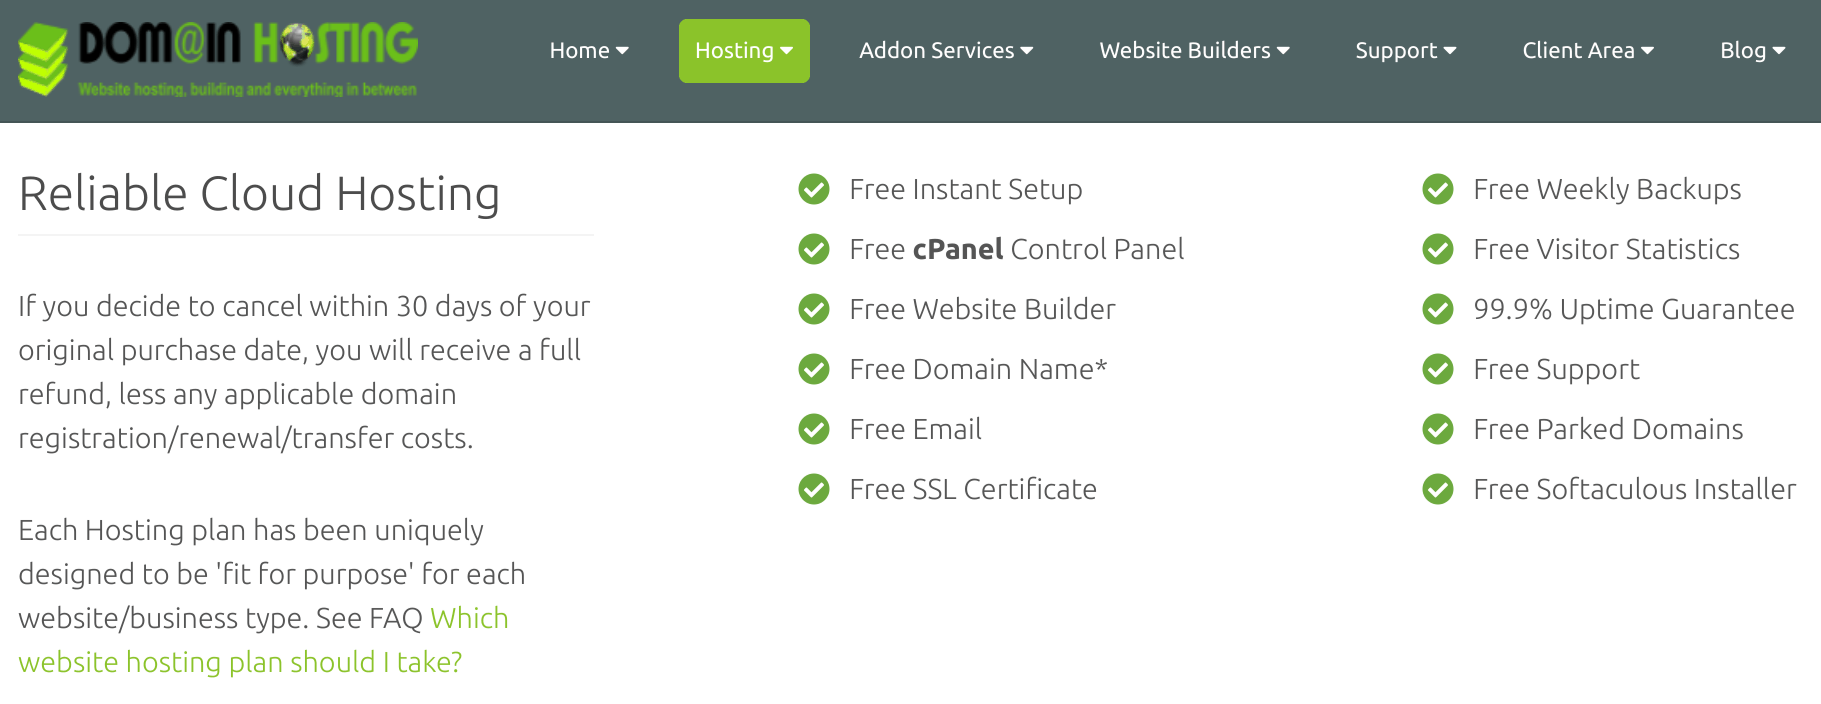Select the highlighted Hosting menu item

(x=744, y=51)
